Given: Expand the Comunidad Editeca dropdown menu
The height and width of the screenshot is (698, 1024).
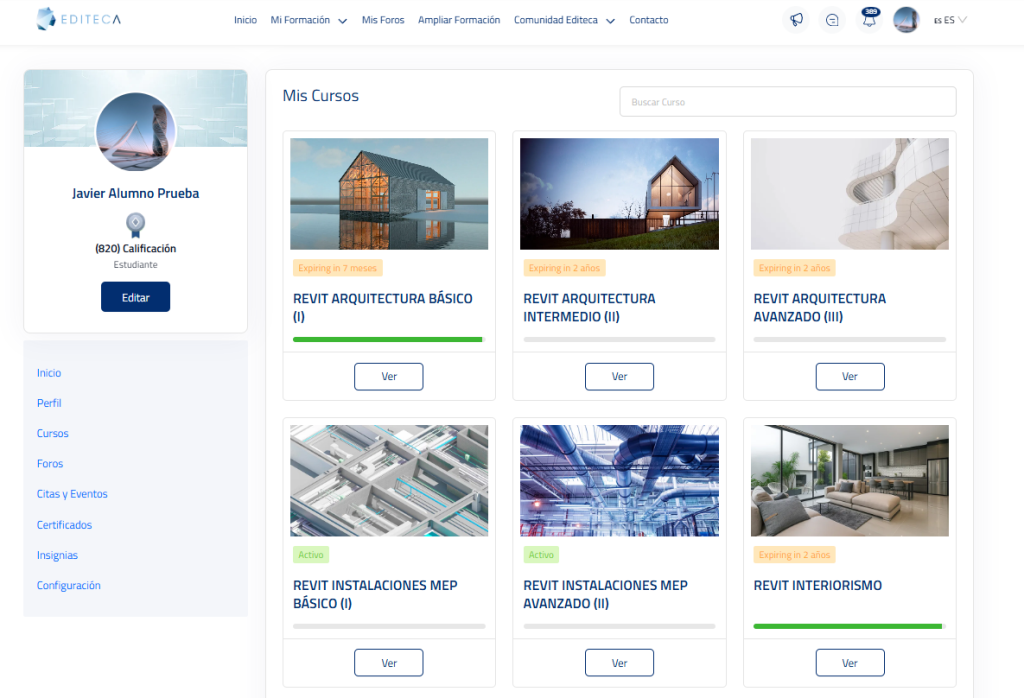Looking at the screenshot, I should (563, 20).
